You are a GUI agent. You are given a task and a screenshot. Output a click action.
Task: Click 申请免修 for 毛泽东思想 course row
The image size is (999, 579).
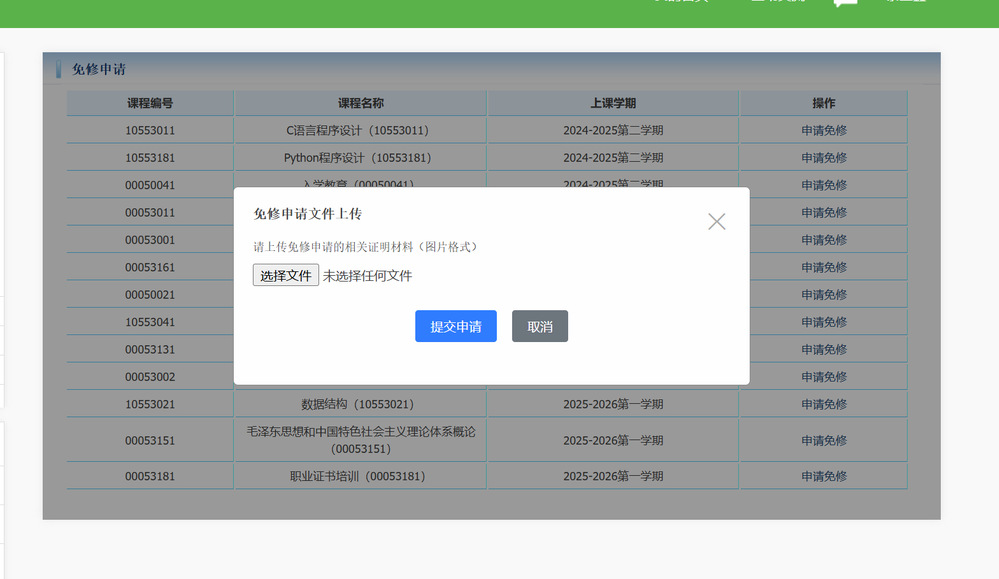(x=823, y=440)
